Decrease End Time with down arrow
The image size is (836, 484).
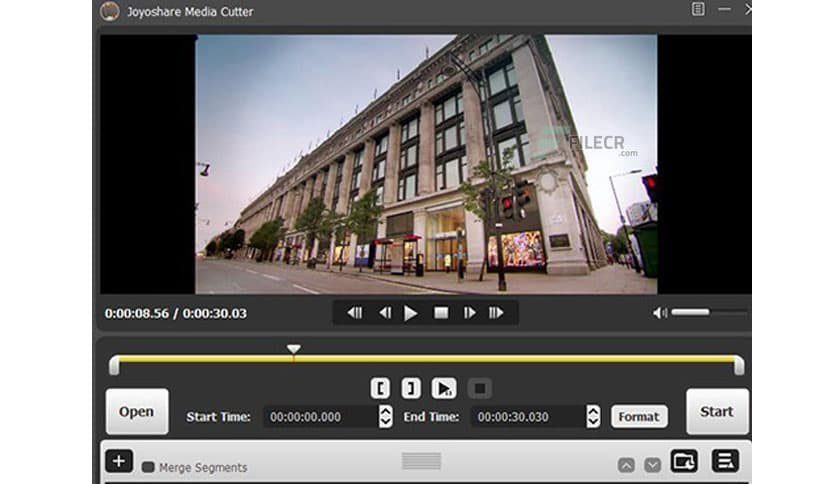click(x=593, y=422)
